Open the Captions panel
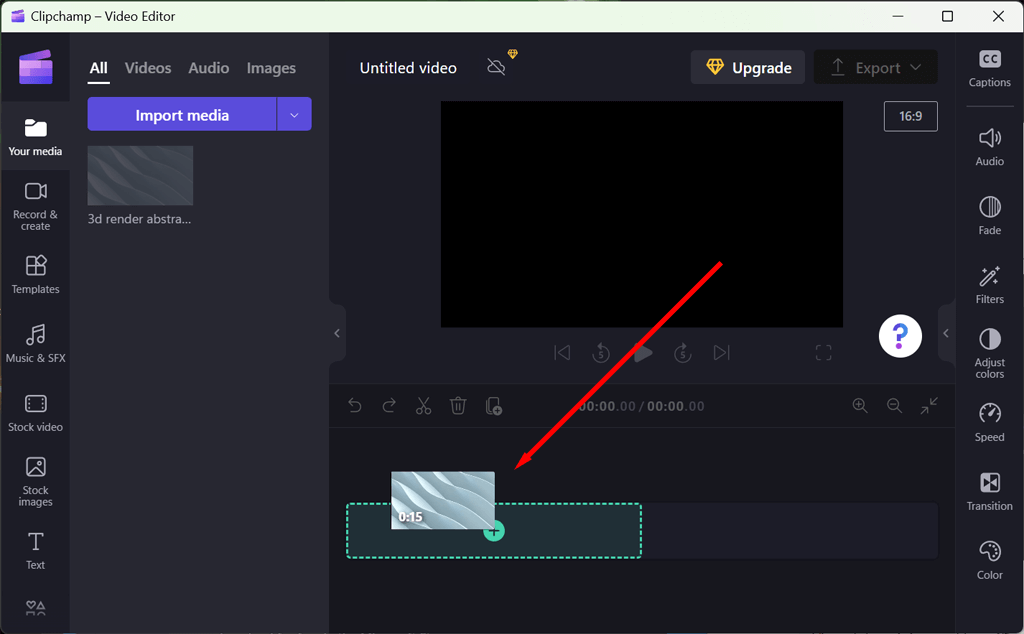Viewport: 1024px width, 634px height. click(989, 68)
